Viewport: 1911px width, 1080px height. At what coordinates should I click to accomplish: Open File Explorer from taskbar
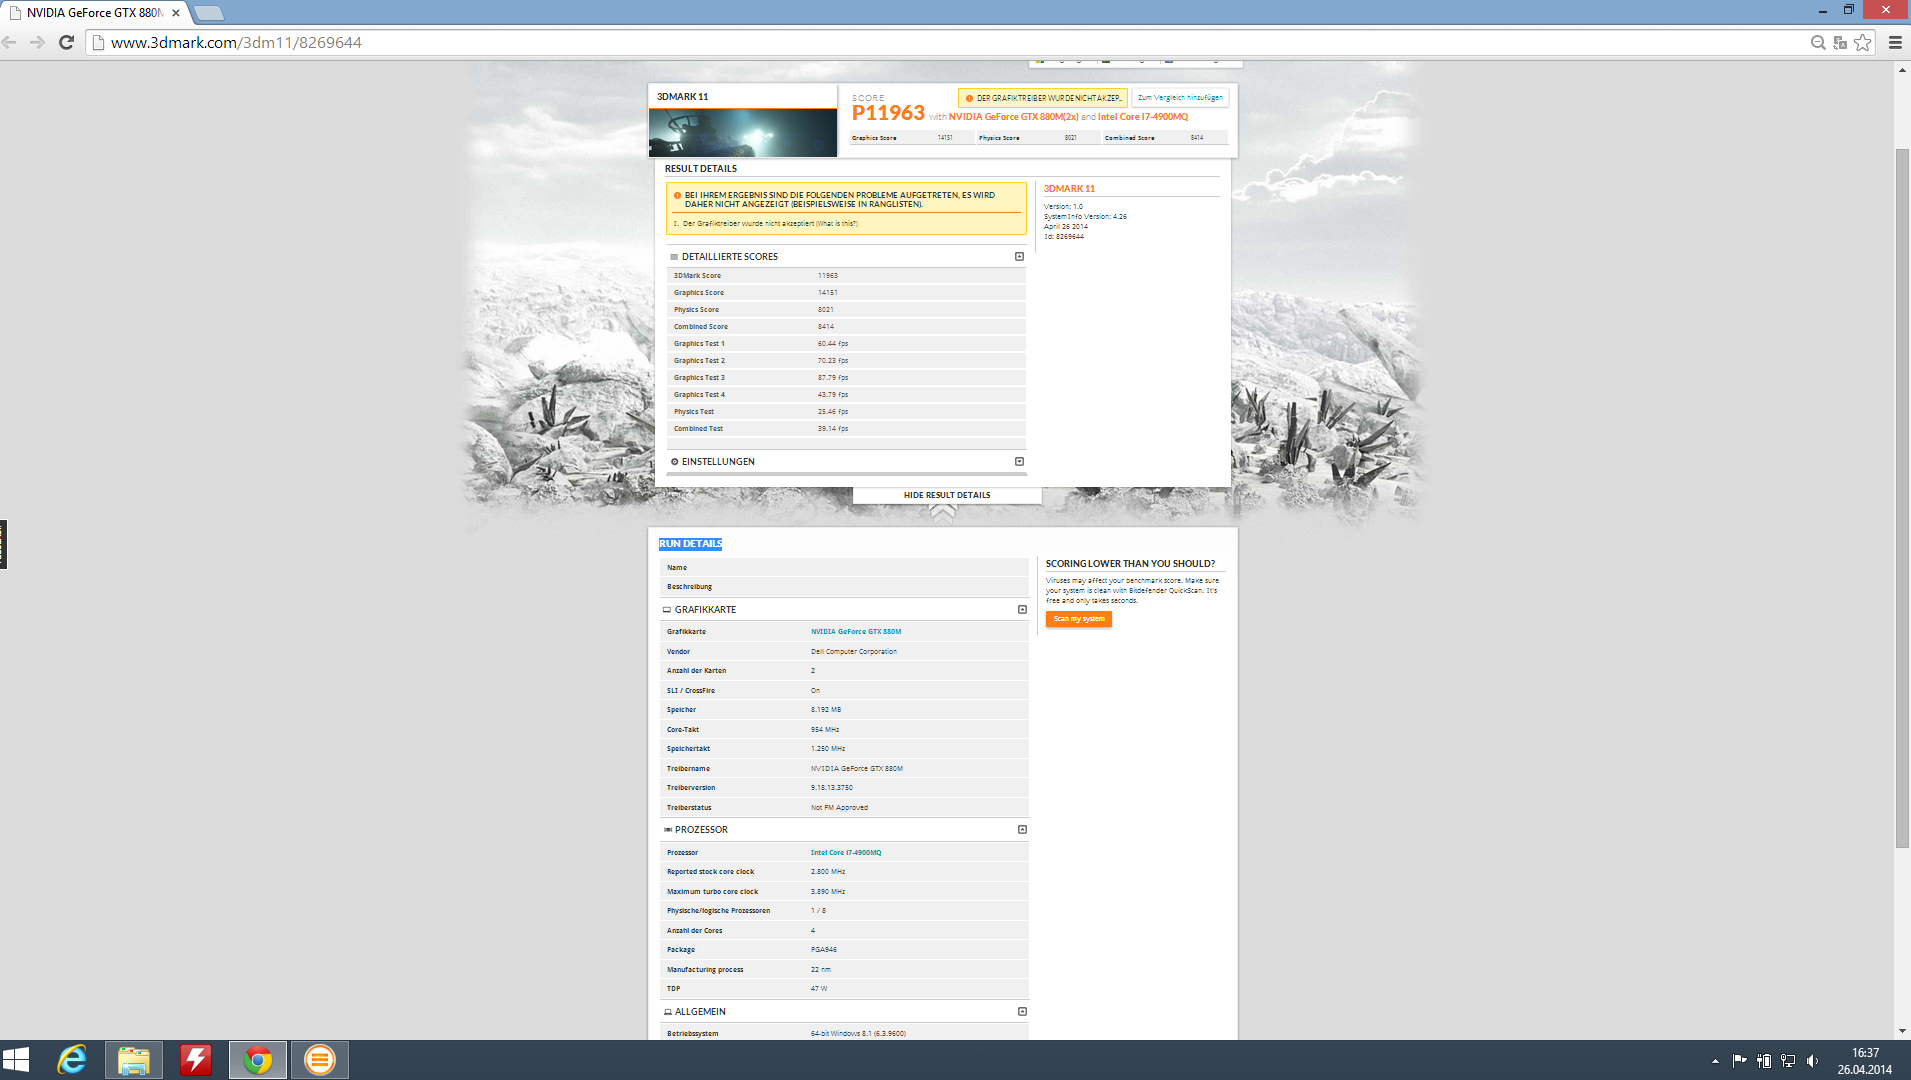point(134,1060)
